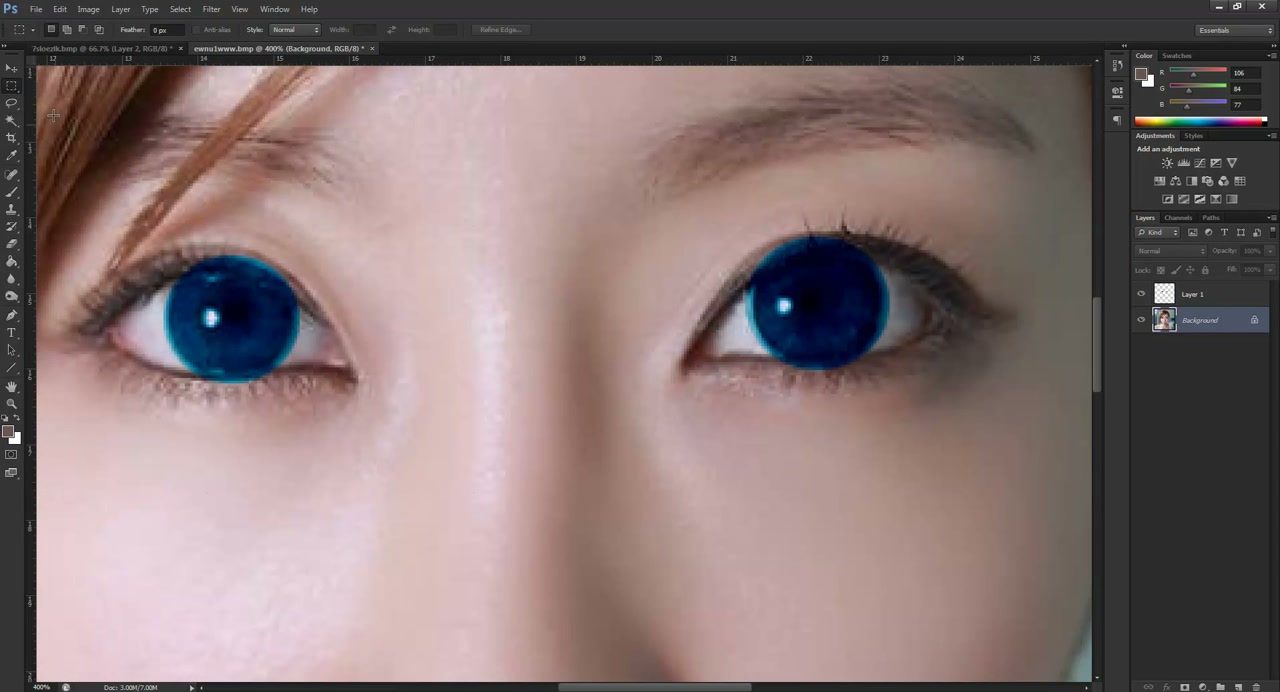This screenshot has height=692, width=1280.
Task: Swap width and height values button
Action: 391,30
